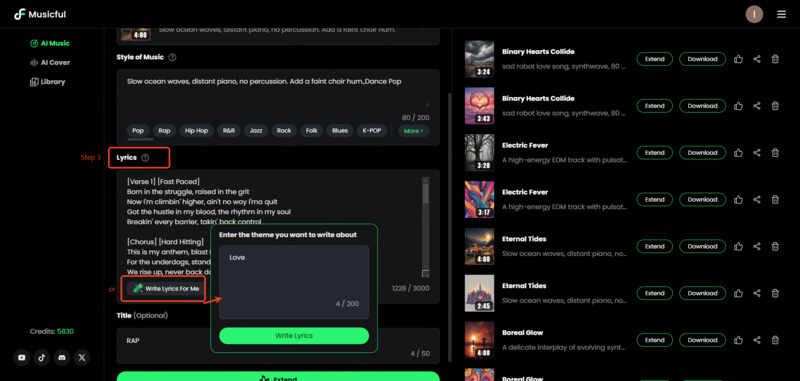Click the Credits: 5830 text
The height and width of the screenshot is (381, 800).
point(52,332)
